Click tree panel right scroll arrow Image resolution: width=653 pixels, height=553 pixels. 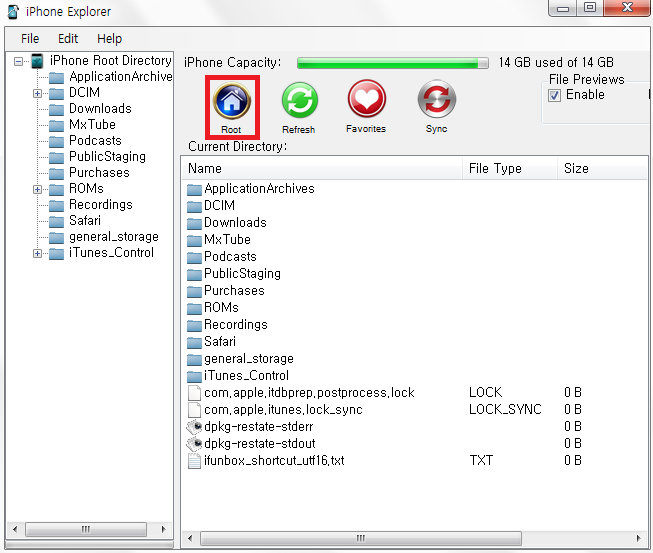click(x=164, y=529)
